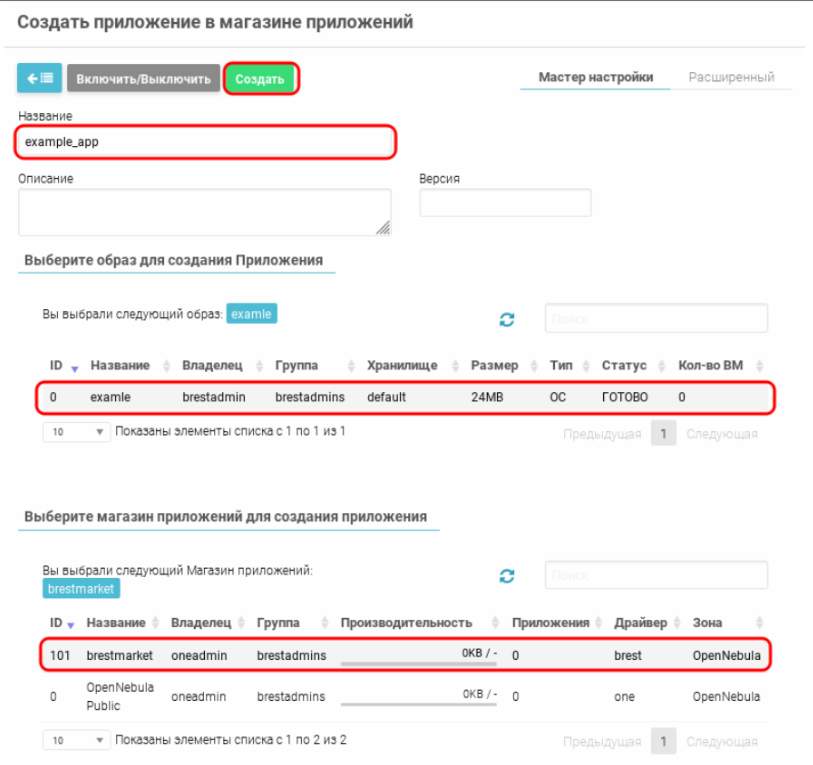Click the back-to-list arrow icon button

click(40, 78)
